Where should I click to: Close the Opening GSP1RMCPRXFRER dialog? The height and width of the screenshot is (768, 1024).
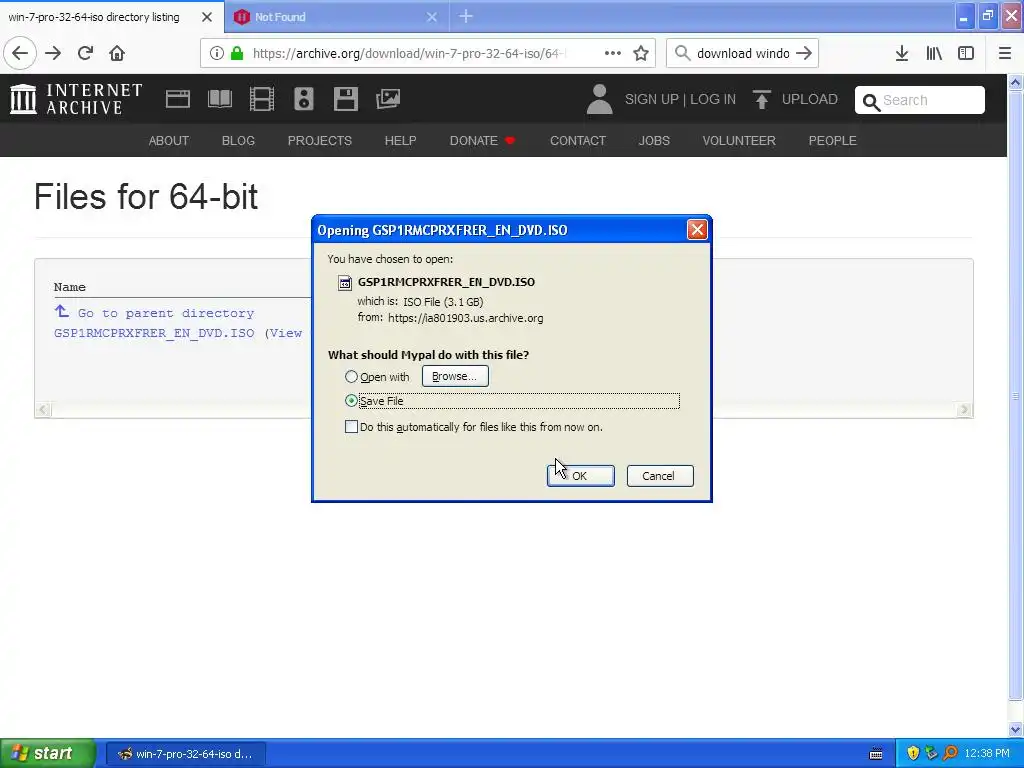click(x=697, y=230)
